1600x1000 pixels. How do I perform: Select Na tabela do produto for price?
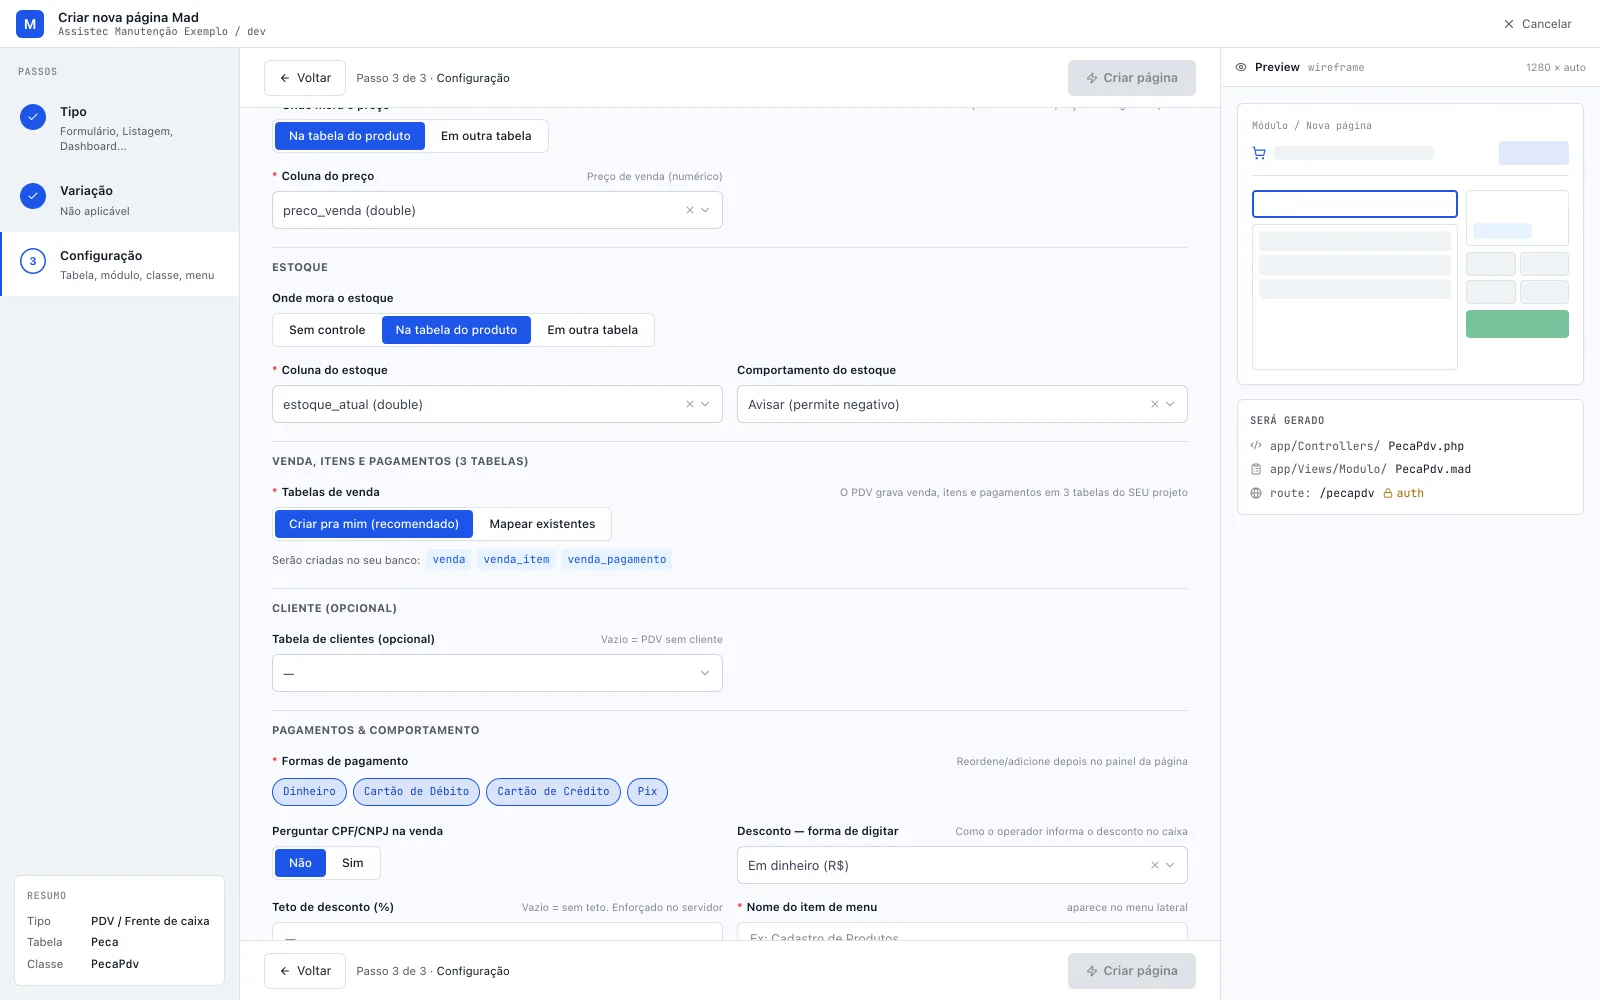click(350, 136)
